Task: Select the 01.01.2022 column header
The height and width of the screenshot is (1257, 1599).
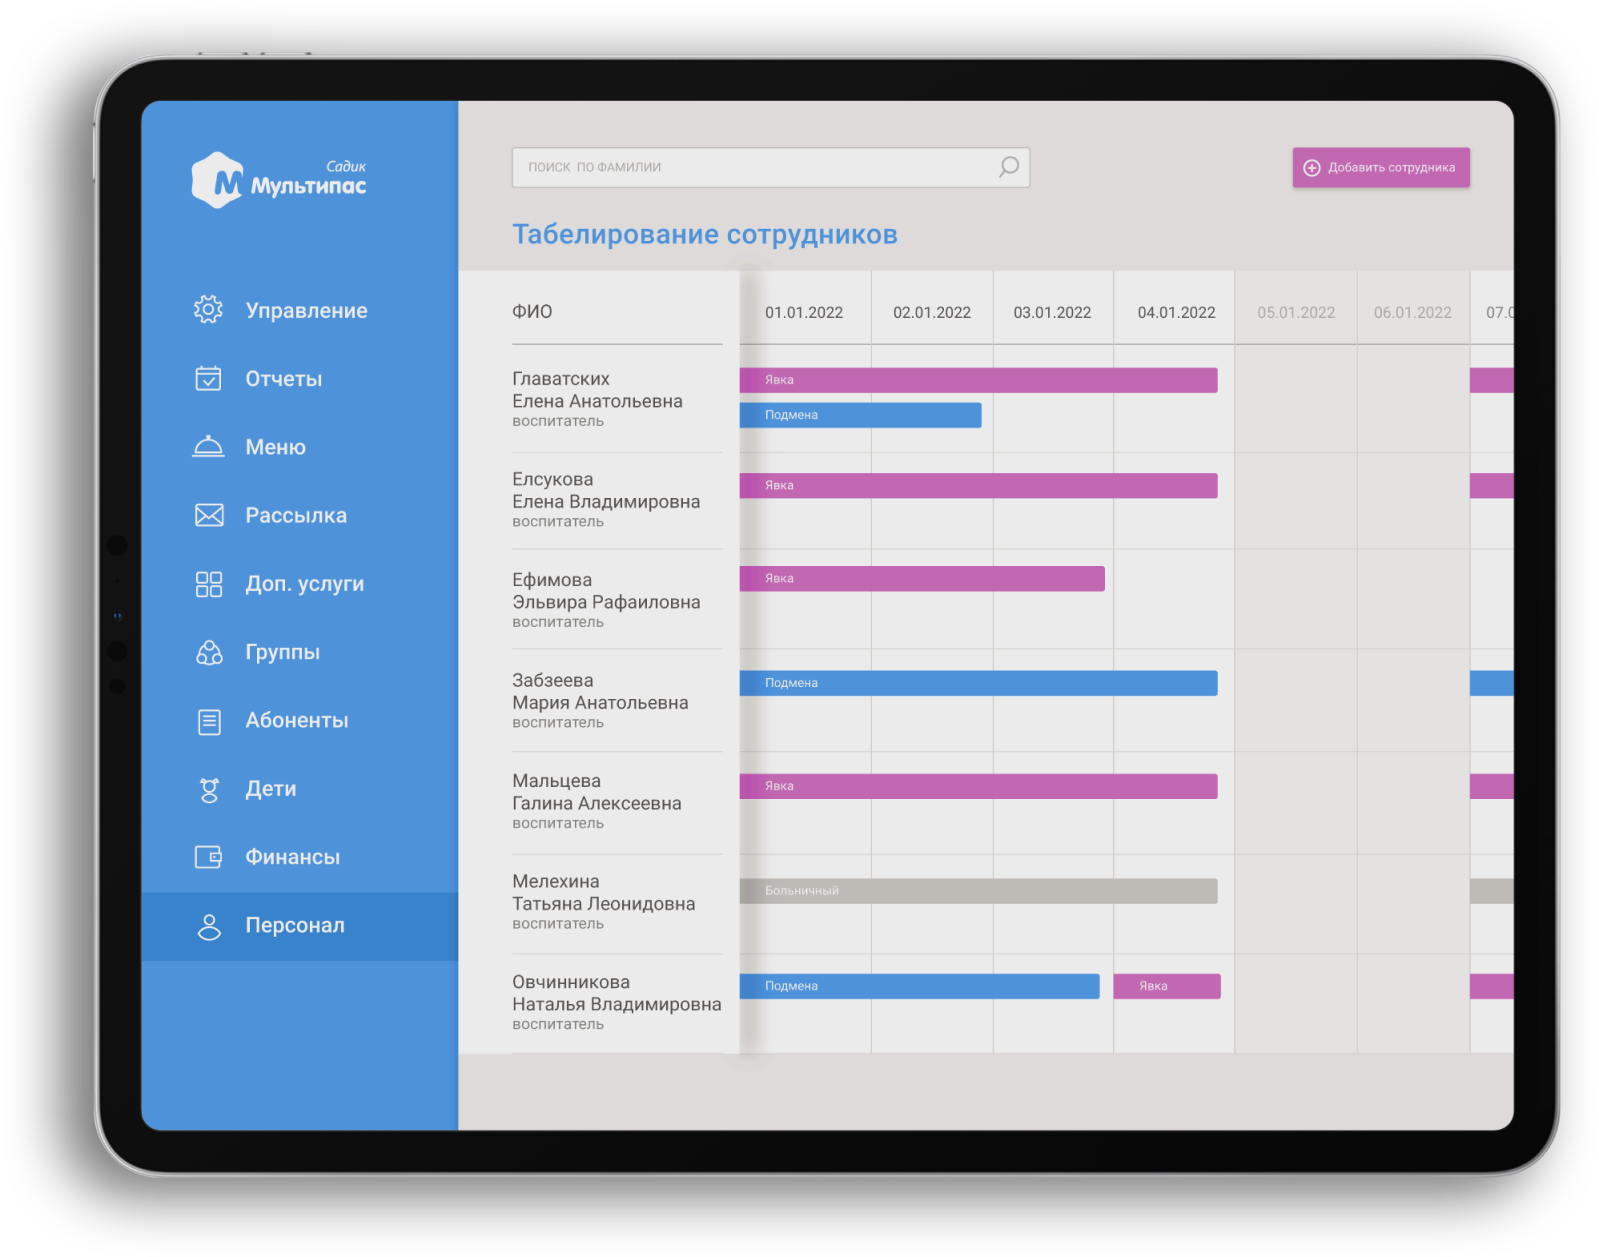Action: pyautogui.click(x=804, y=312)
